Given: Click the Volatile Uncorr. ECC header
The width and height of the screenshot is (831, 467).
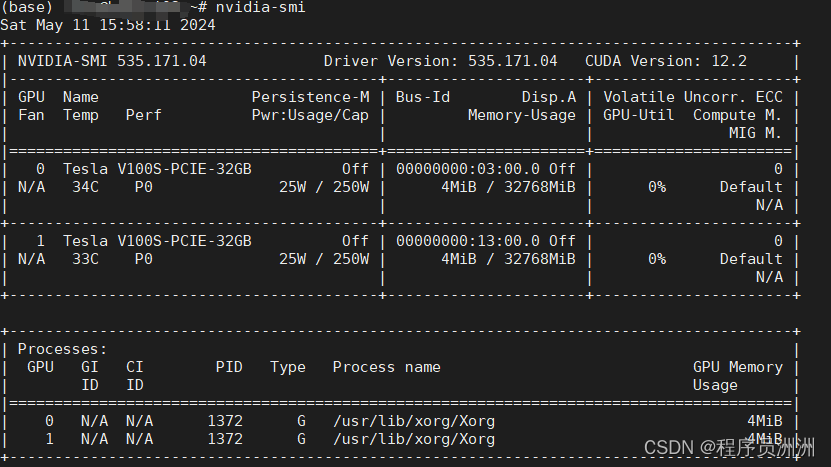Looking at the screenshot, I should (x=693, y=97).
